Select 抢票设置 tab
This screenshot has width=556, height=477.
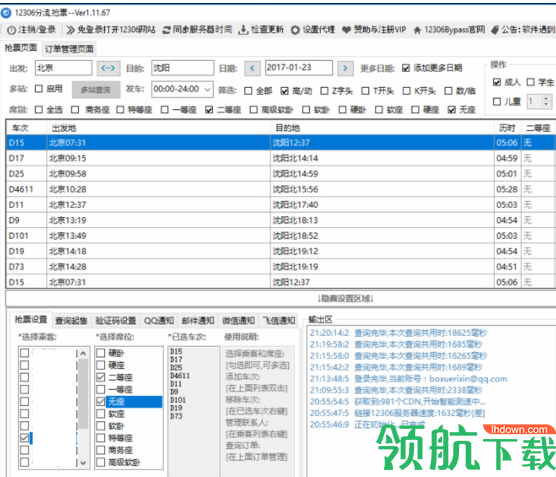click(31, 320)
